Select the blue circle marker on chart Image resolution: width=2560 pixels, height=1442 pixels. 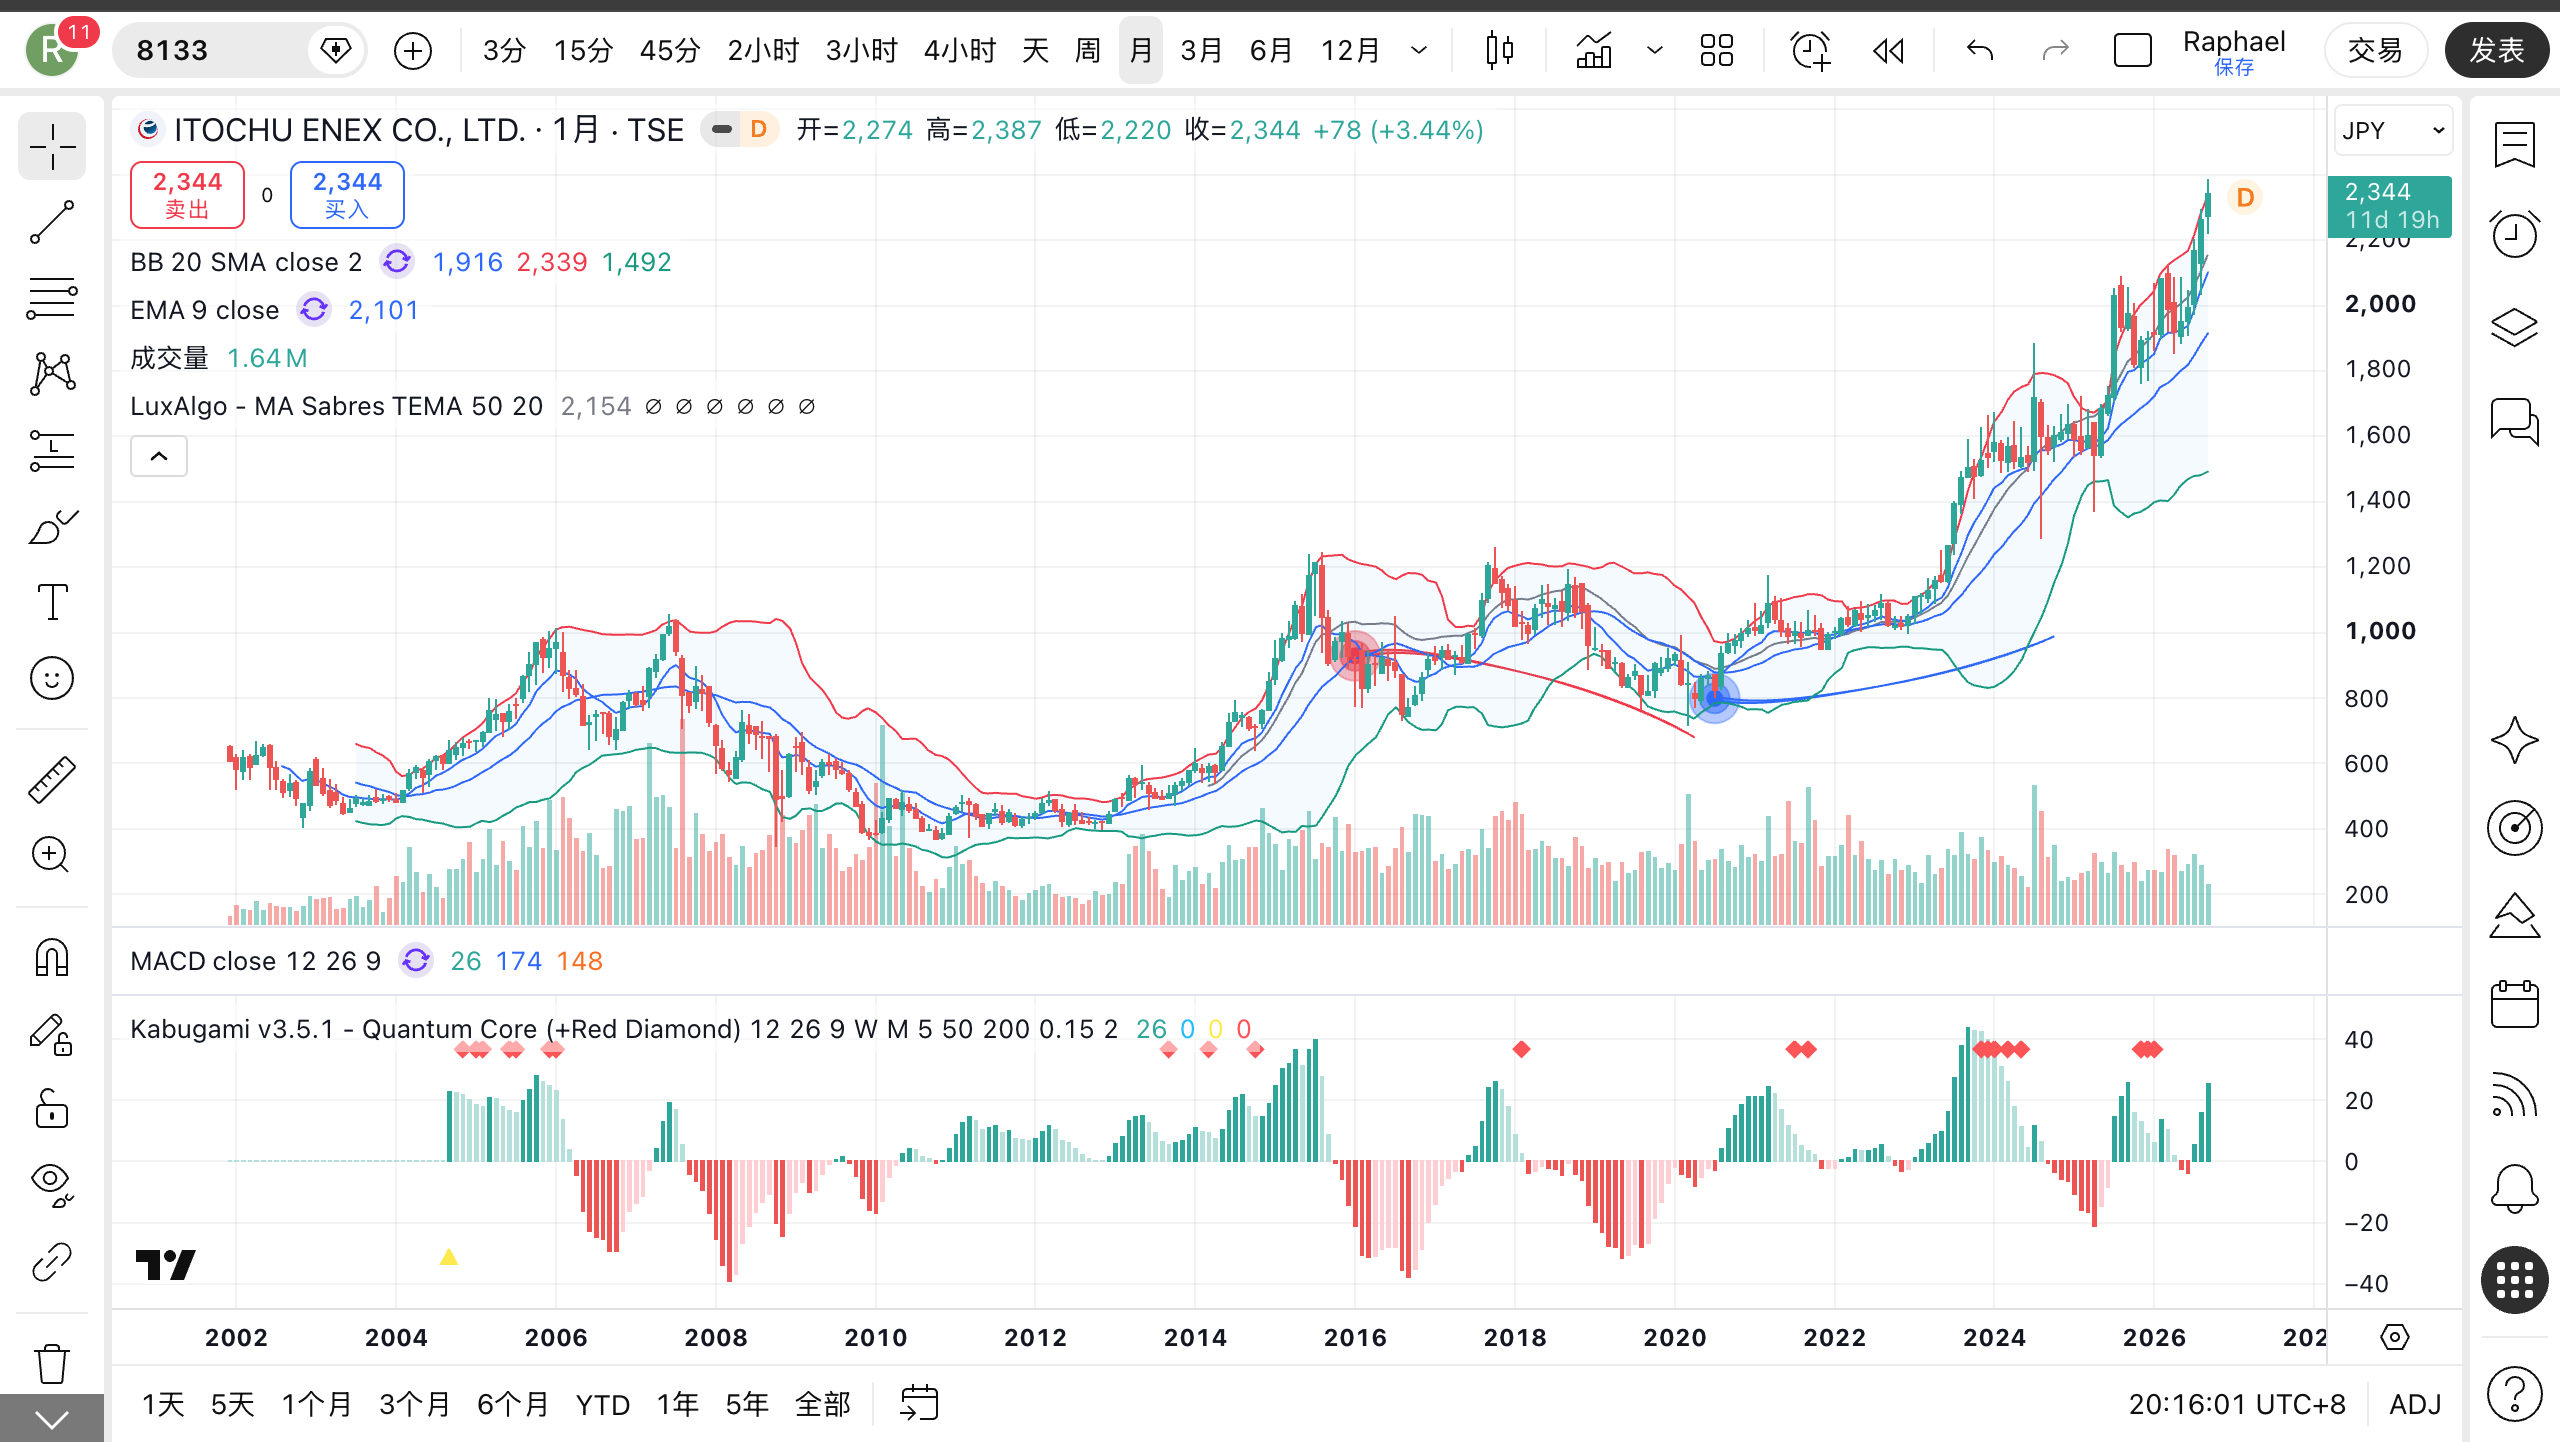[1714, 697]
